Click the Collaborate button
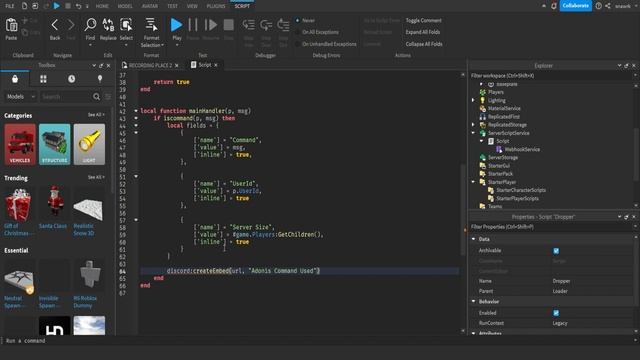 [576, 6]
